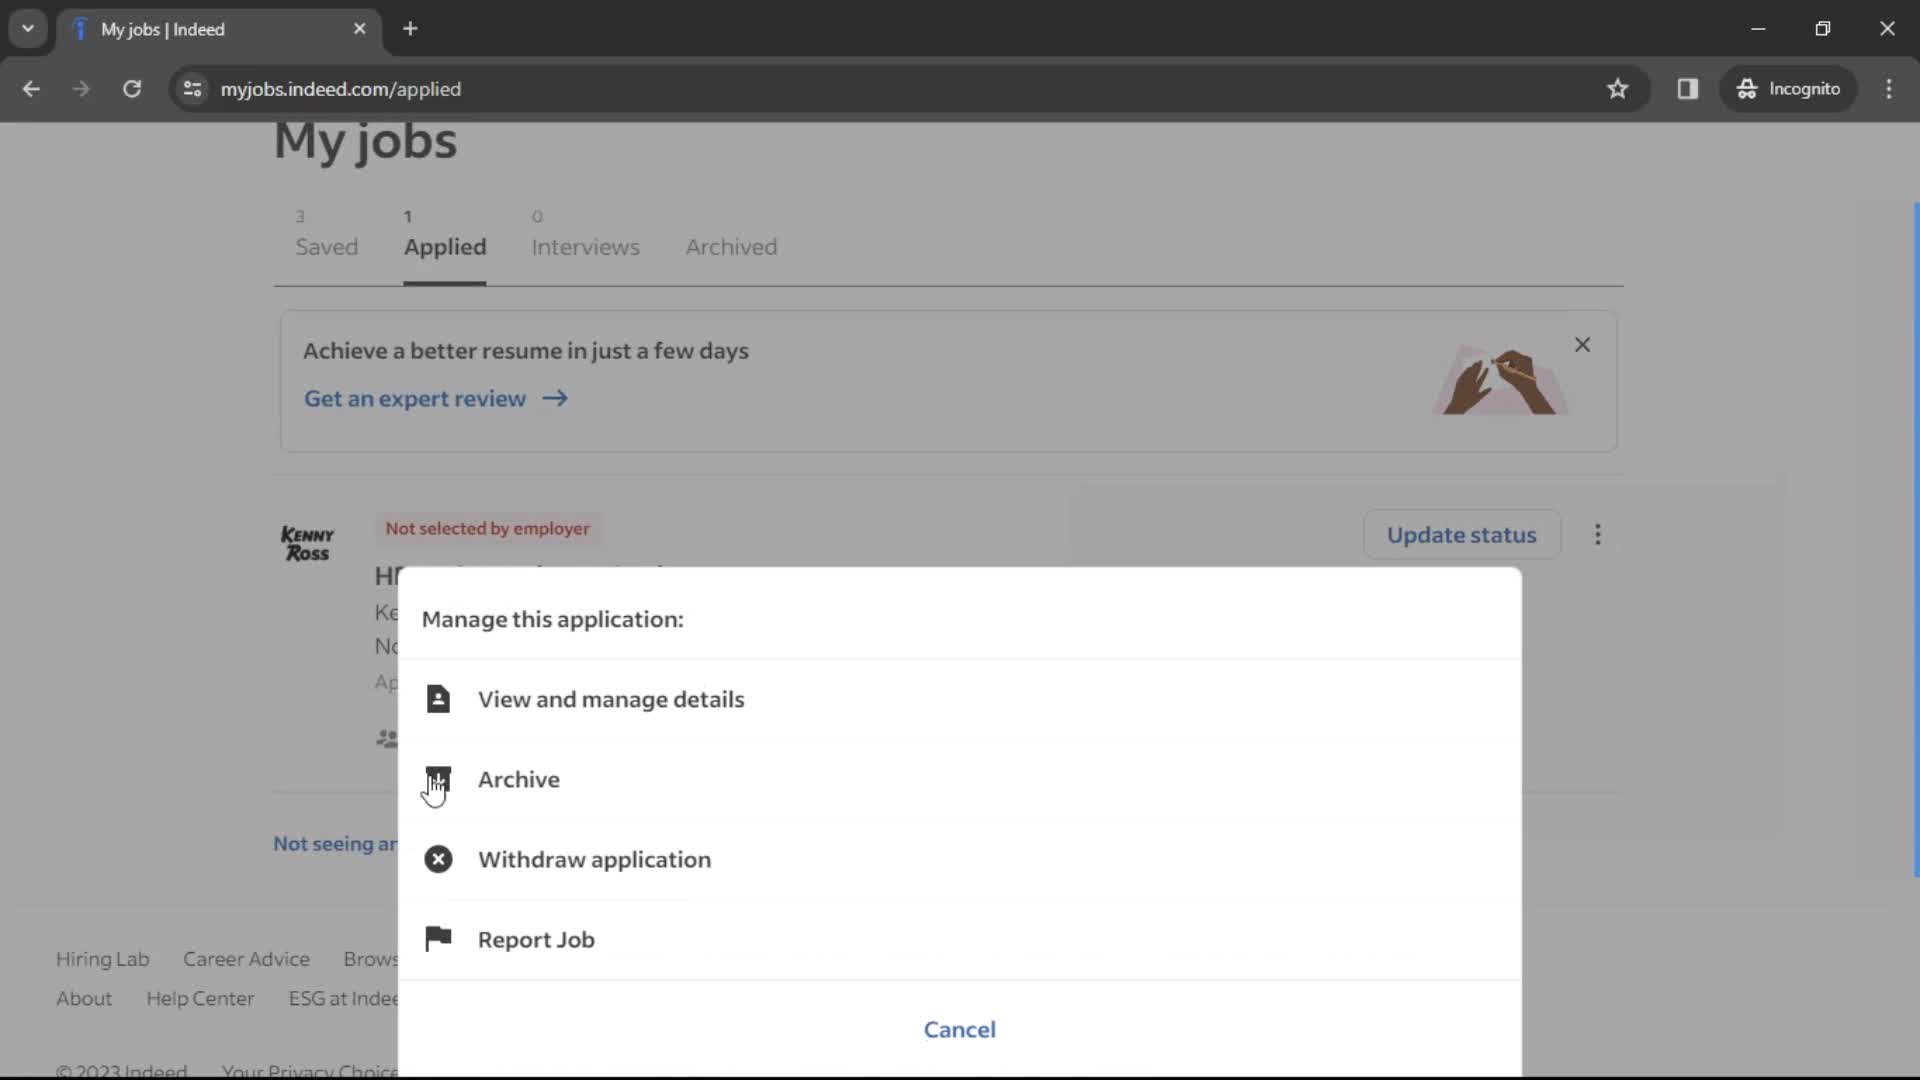Open Hiring Lab footer link
This screenshot has height=1080, width=1920.
coord(102,959)
